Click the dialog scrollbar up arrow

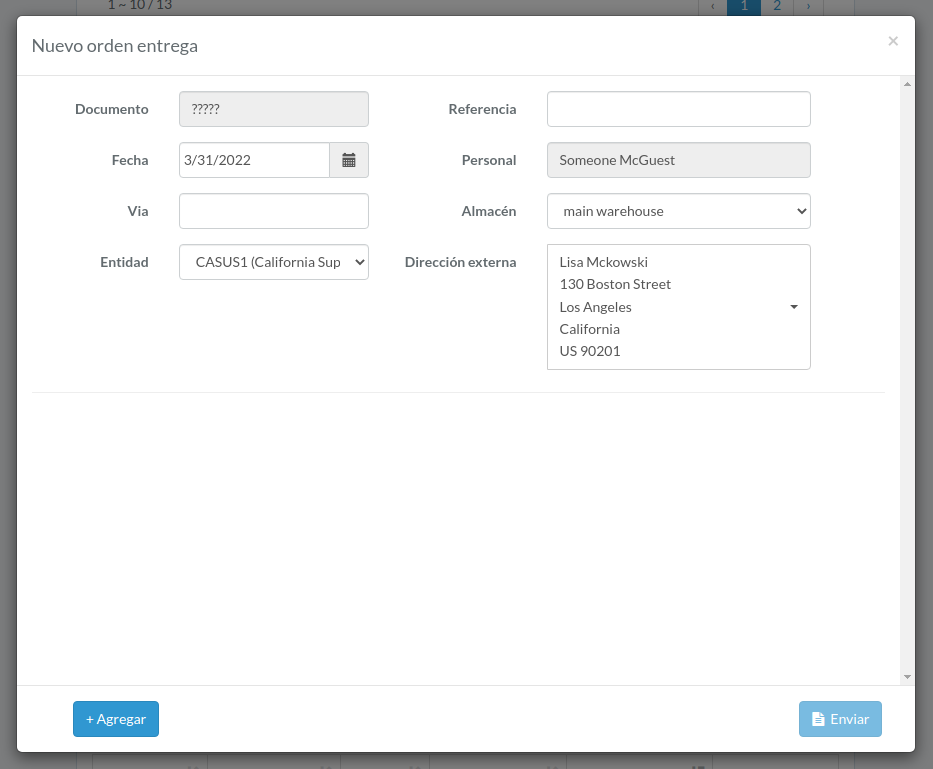click(x=907, y=85)
